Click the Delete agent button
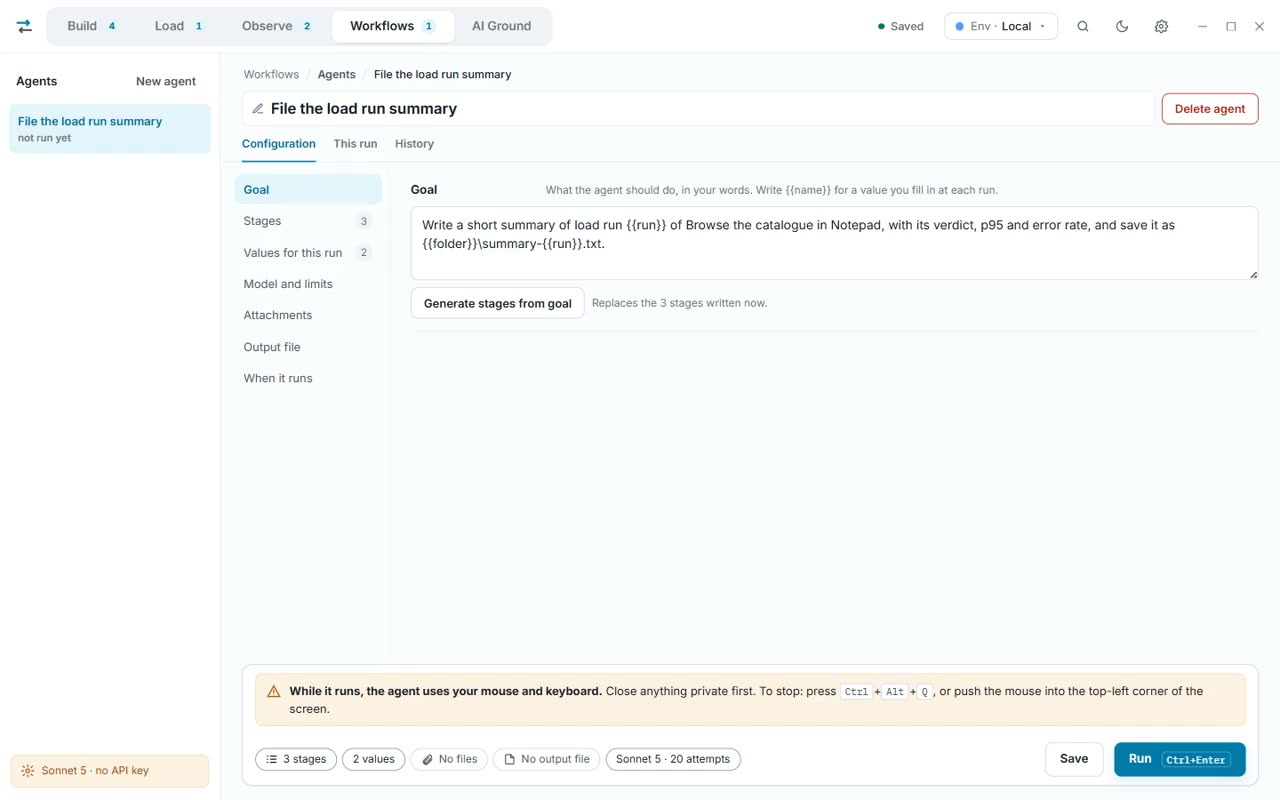 click(1210, 109)
